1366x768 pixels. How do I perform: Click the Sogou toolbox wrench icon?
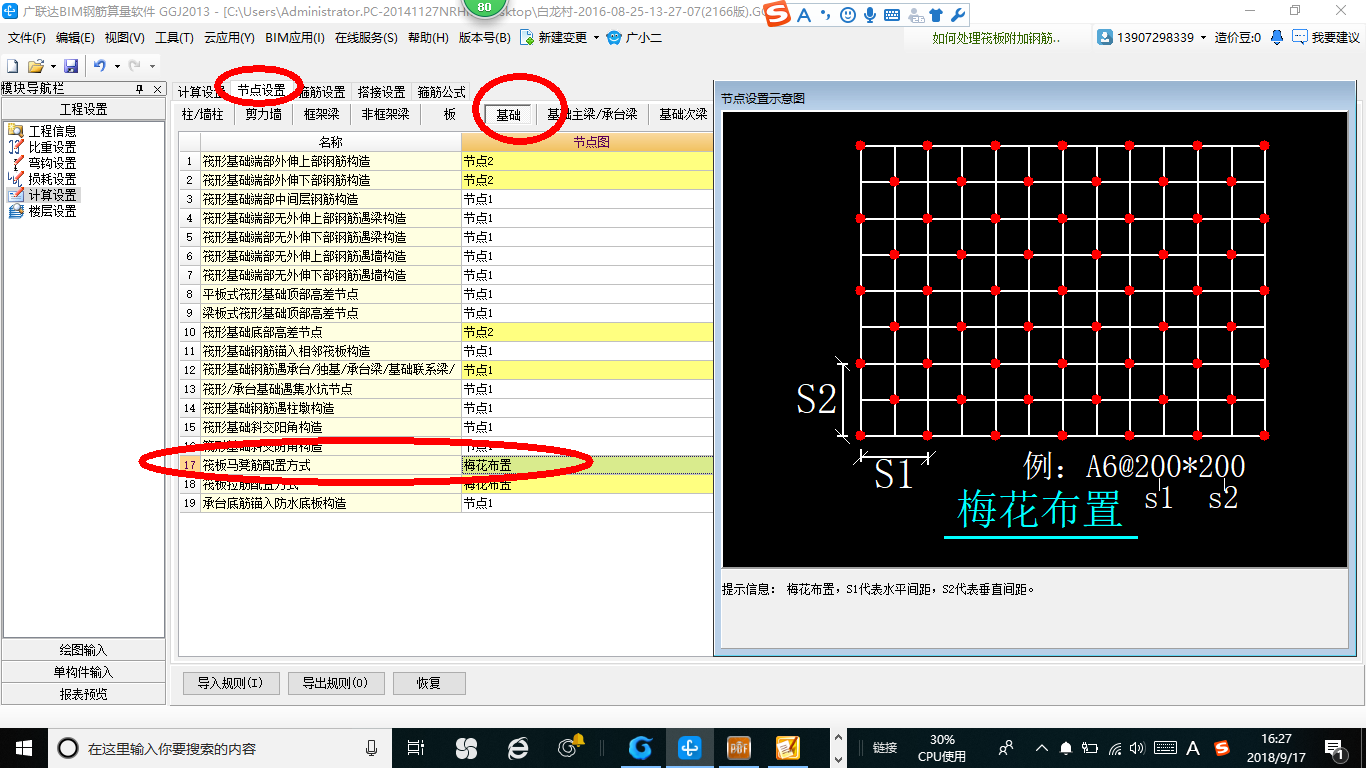[957, 15]
